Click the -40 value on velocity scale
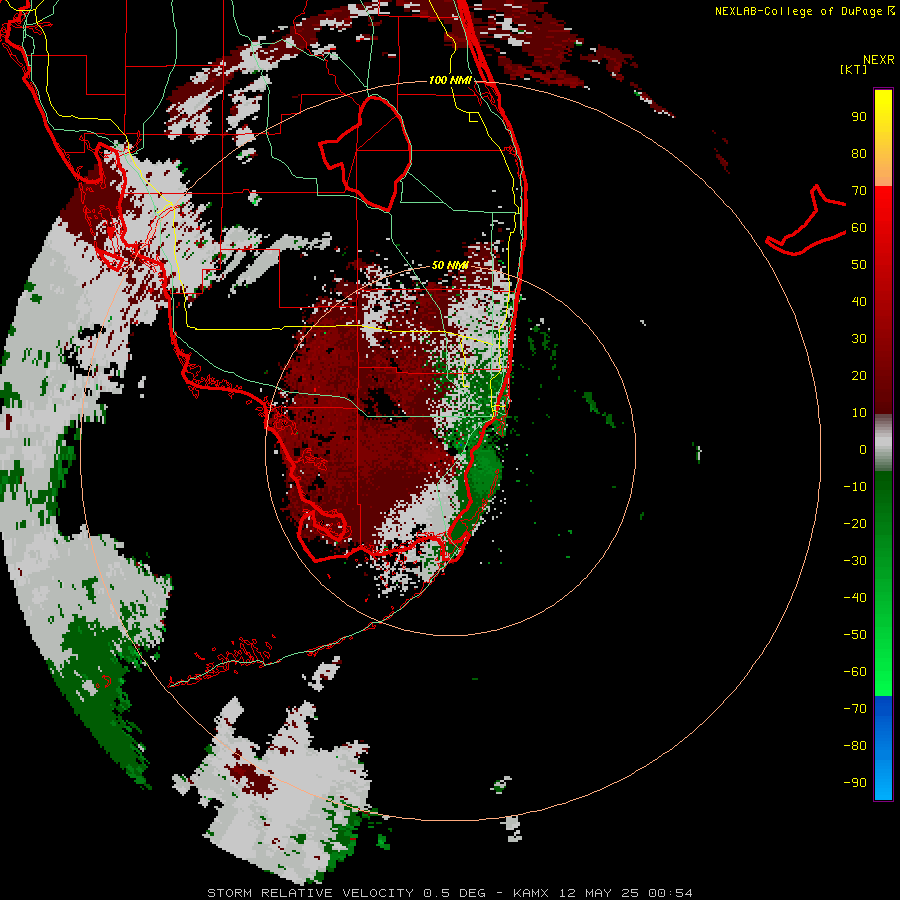 pos(855,598)
